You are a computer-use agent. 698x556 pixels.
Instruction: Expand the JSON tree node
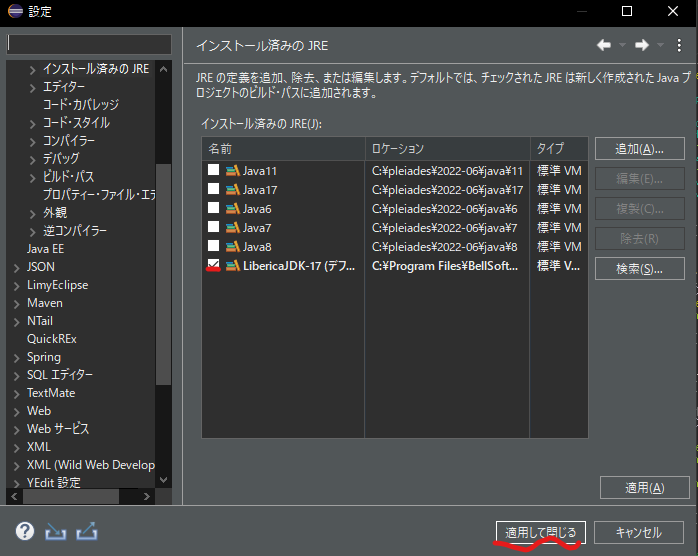17,268
